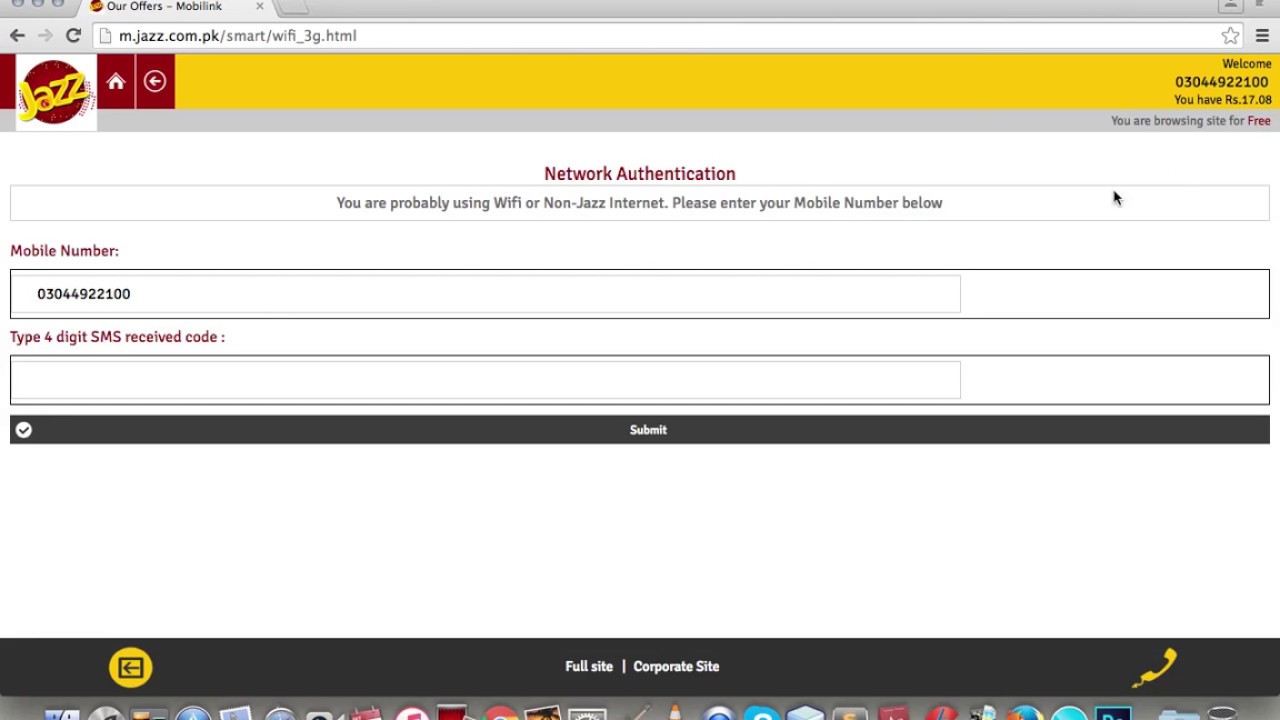Go to the Jazz home page icon

[x=116, y=81]
